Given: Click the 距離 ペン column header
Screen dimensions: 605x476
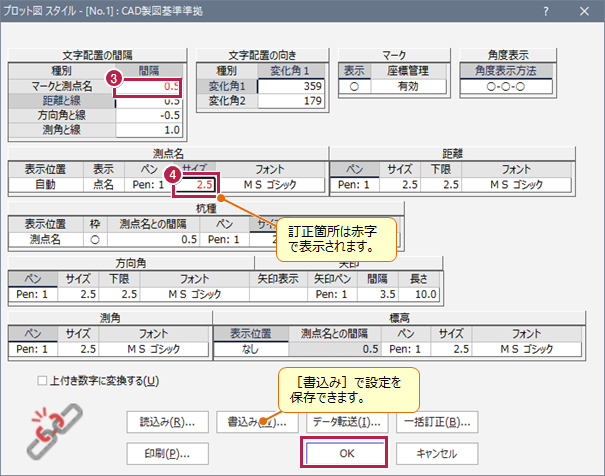Looking at the screenshot, I should pos(354,169).
